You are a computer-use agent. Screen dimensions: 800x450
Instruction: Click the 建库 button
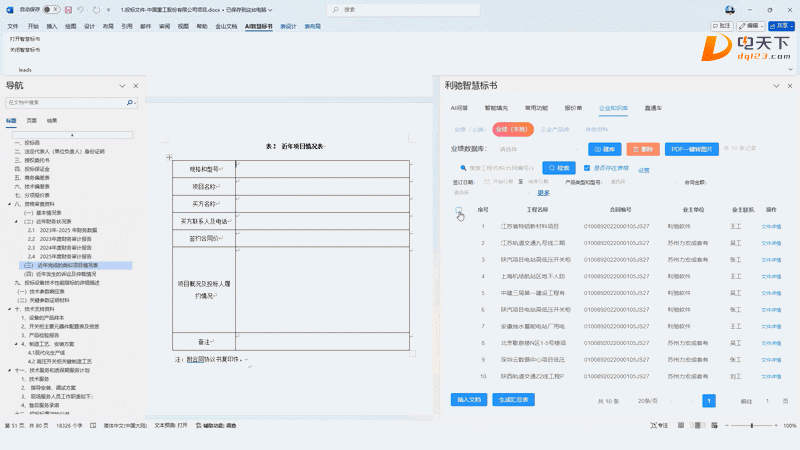point(605,149)
